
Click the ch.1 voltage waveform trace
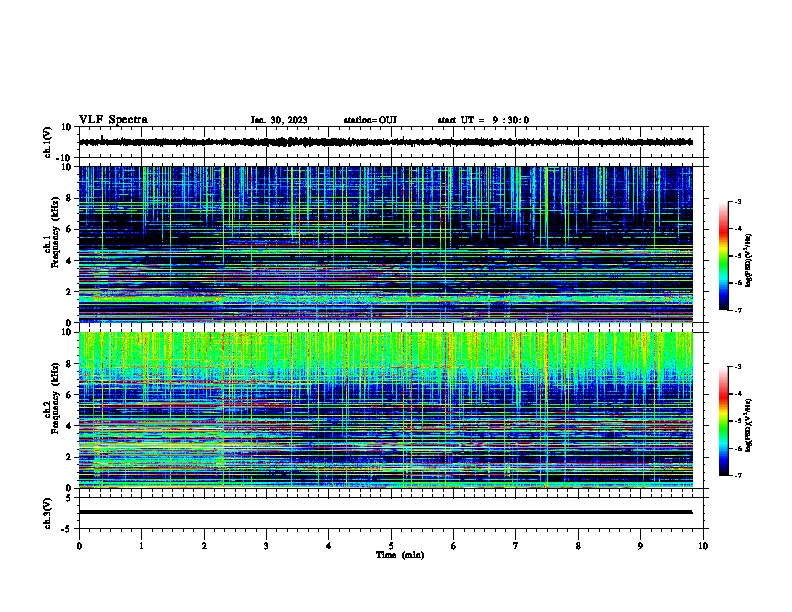386,142
